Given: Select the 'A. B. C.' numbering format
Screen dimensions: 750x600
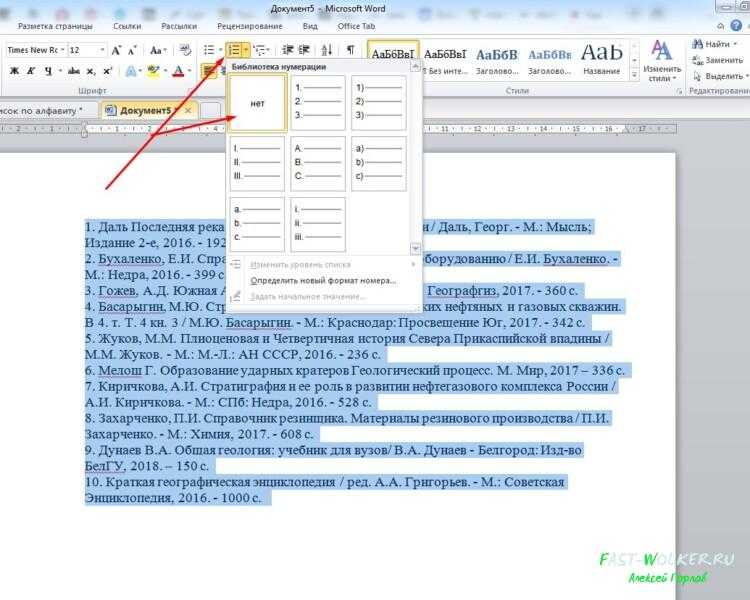Looking at the screenshot, I should [x=318, y=164].
